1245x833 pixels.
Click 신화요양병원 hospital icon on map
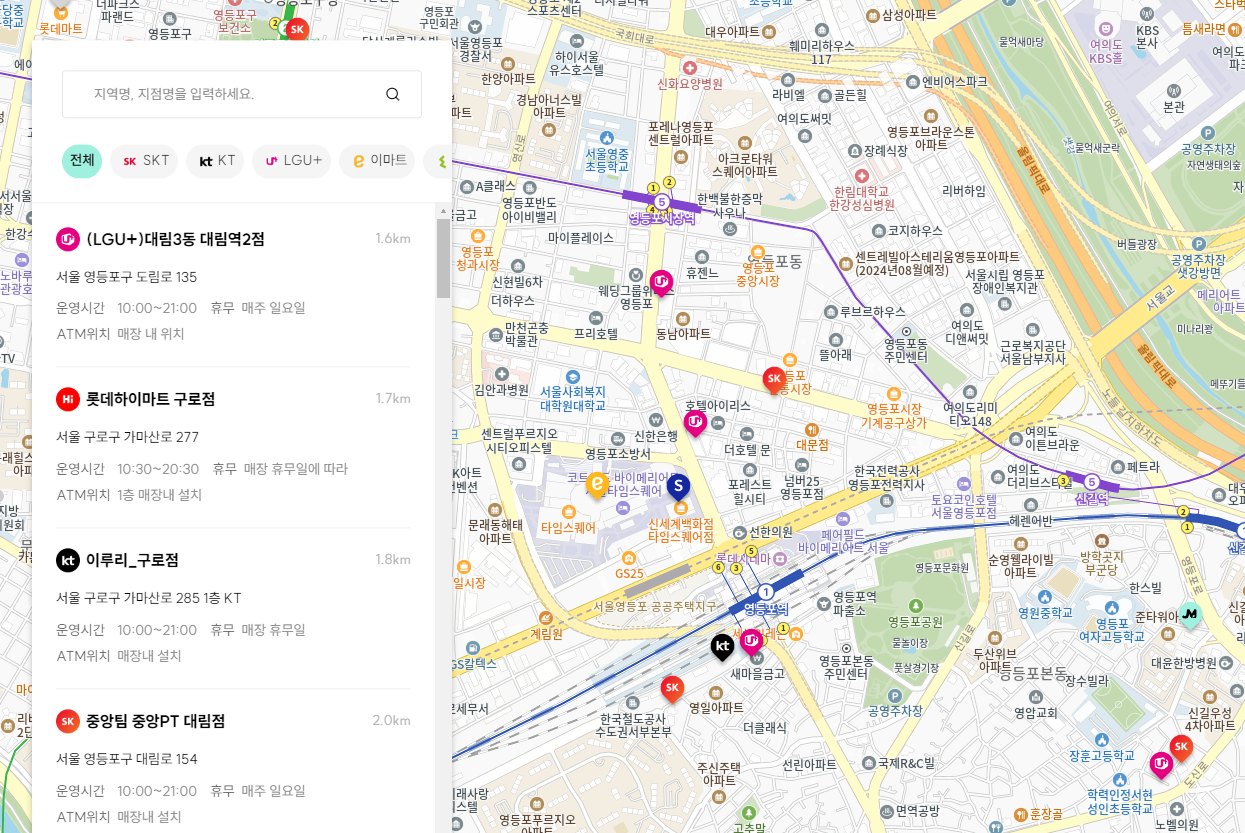pyautogui.click(x=688, y=68)
